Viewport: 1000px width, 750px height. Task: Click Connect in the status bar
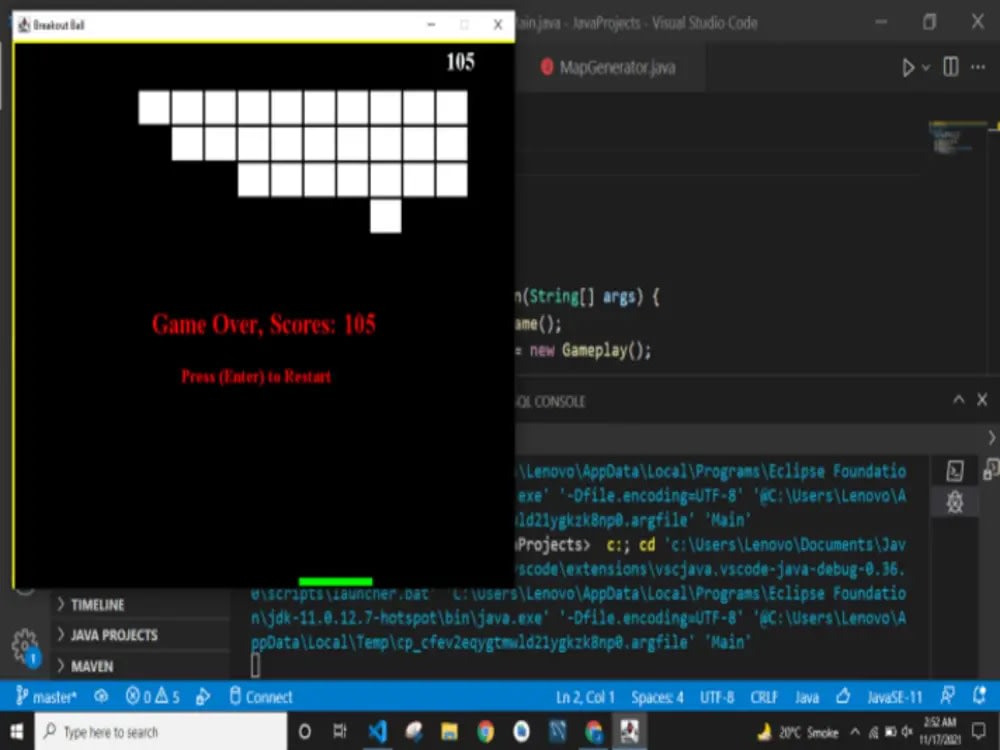260,697
